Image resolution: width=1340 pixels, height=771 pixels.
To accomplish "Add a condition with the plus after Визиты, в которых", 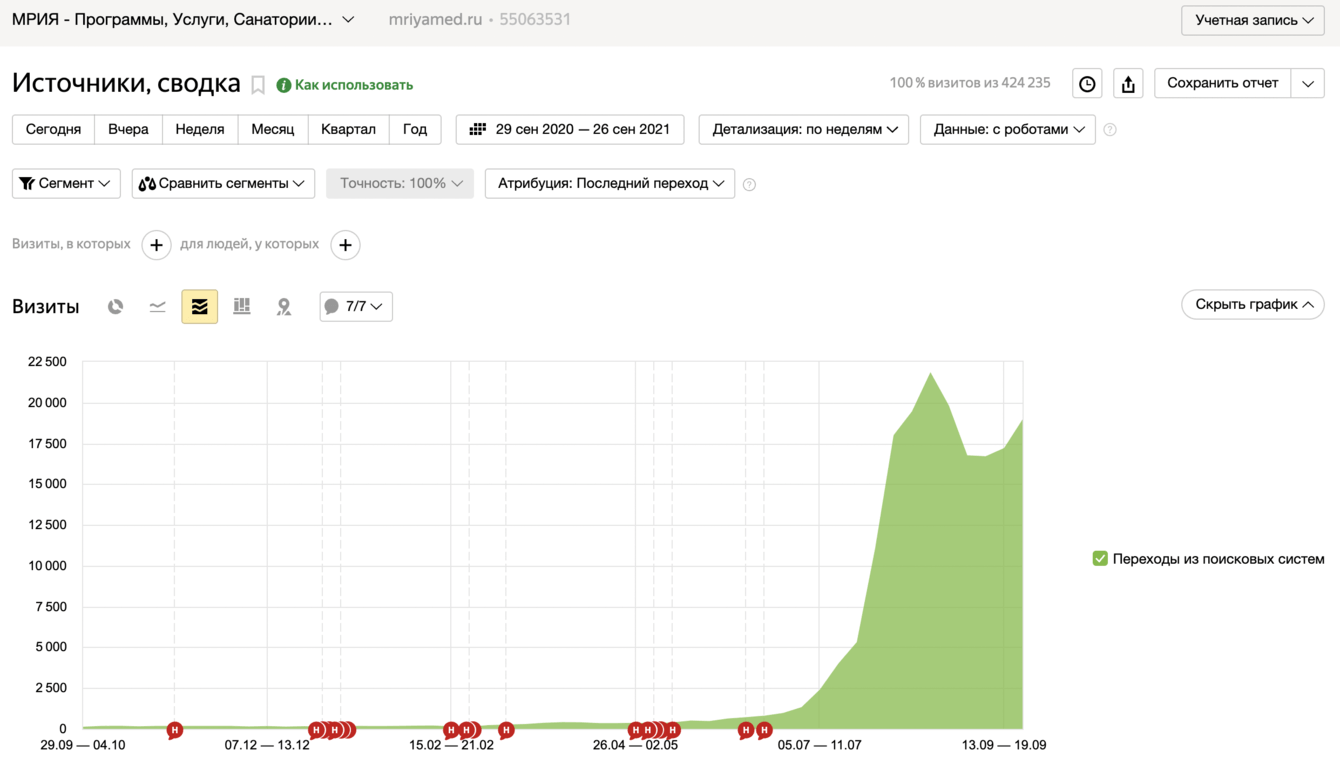I will pos(156,245).
